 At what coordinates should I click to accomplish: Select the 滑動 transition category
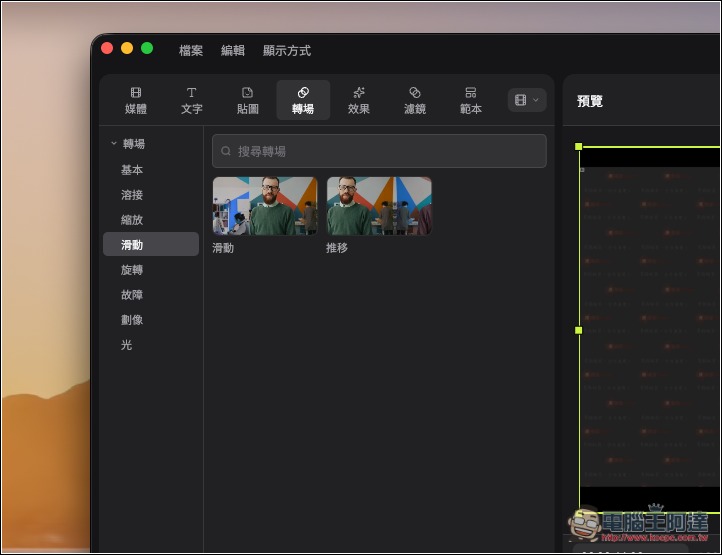(x=151, y=244)
